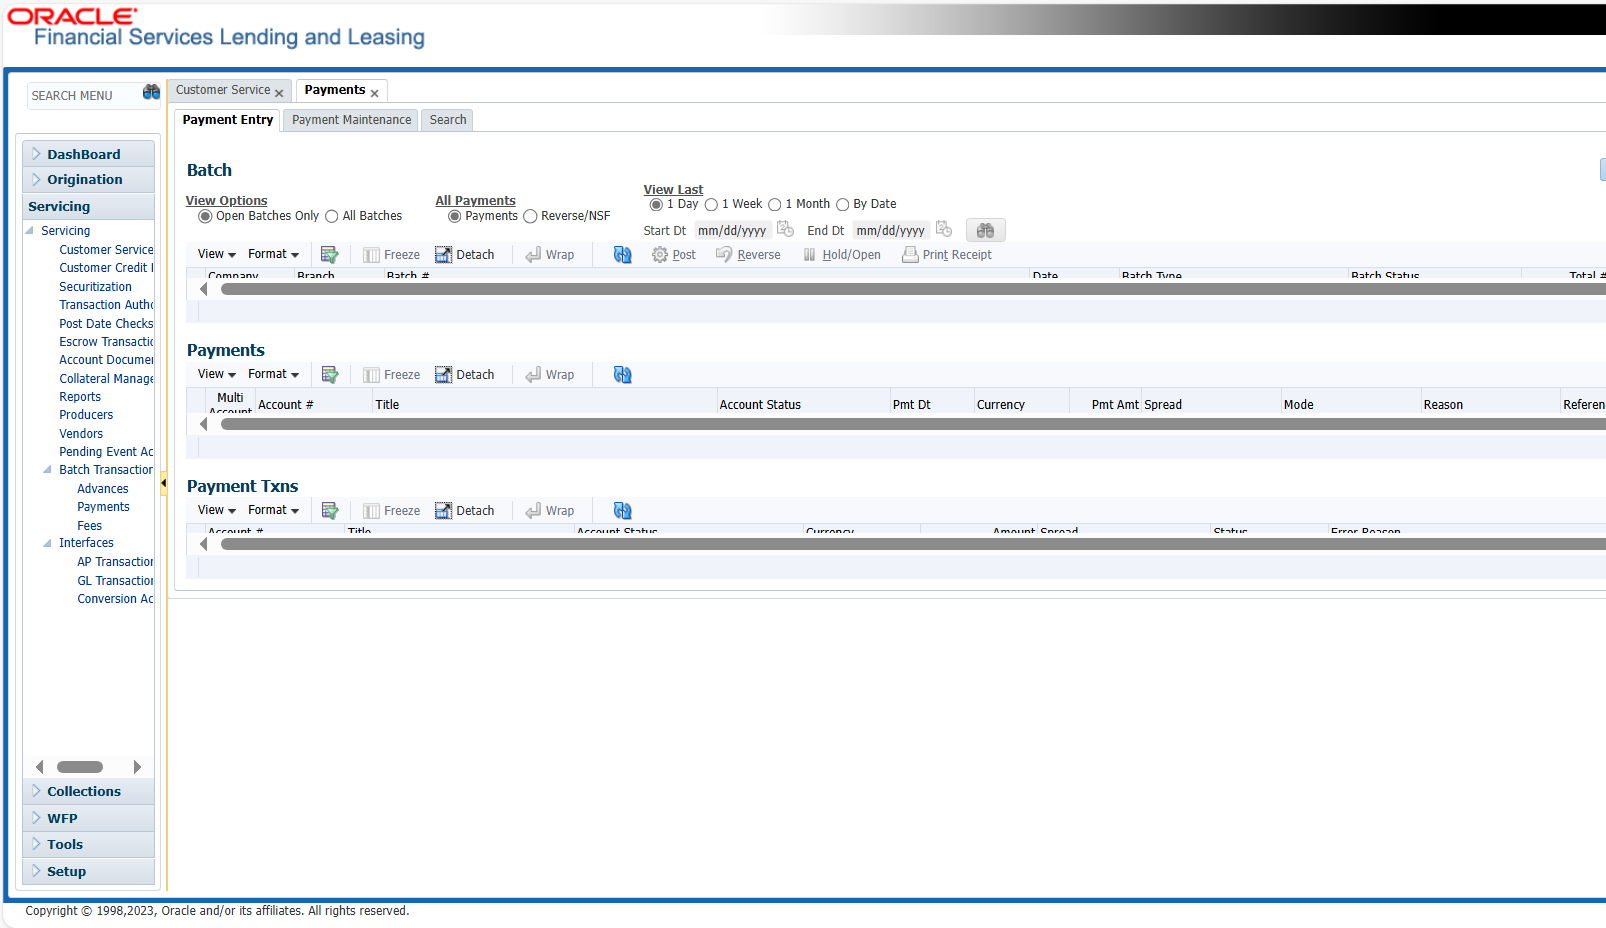
Task: Freeze column in Payments toolbar
Action: [x=391, y=375]
